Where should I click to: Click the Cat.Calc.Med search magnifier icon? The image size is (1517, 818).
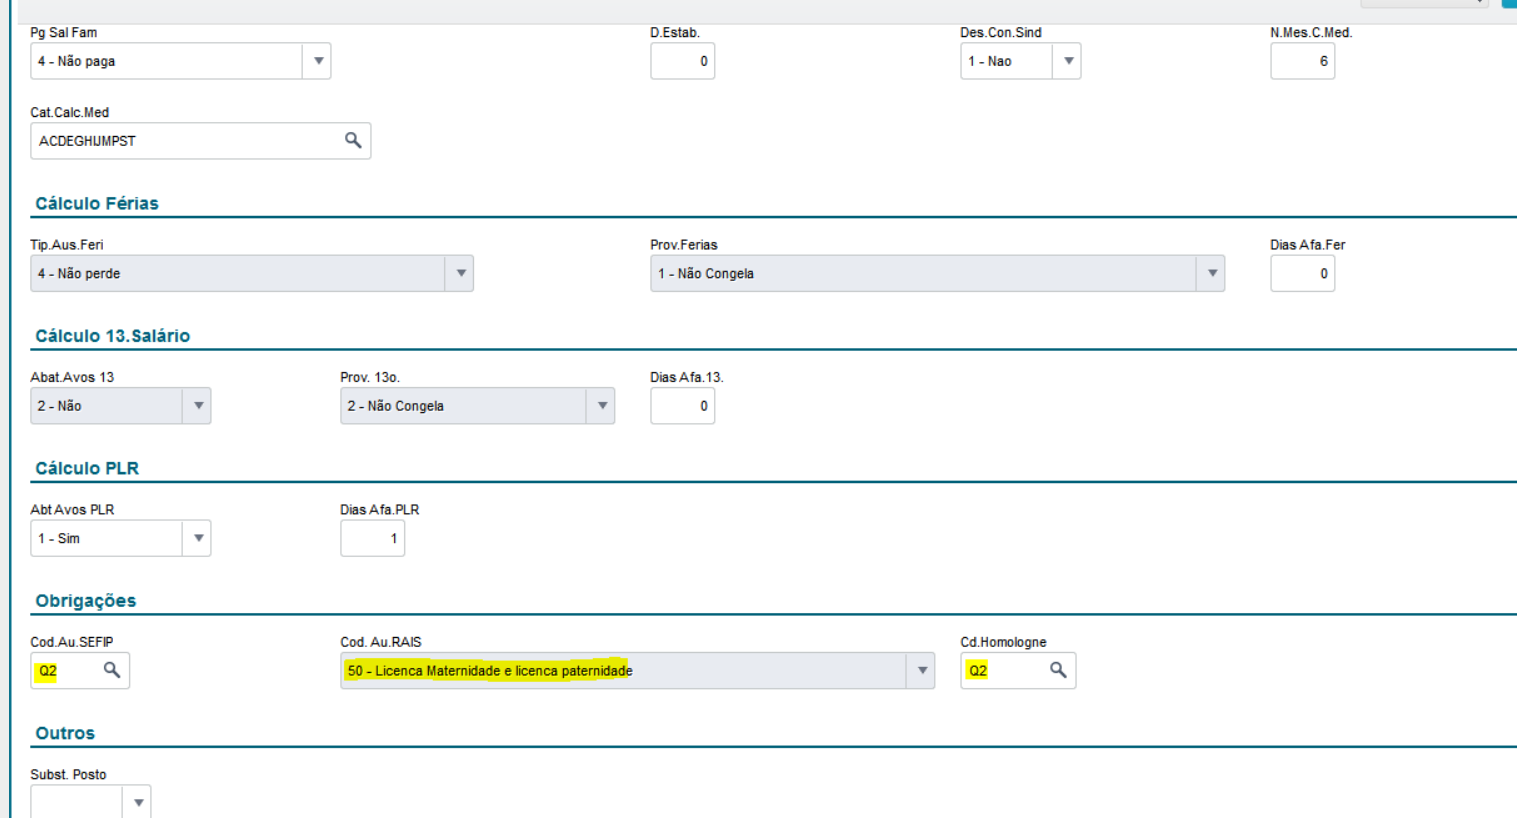coord(353,141)
